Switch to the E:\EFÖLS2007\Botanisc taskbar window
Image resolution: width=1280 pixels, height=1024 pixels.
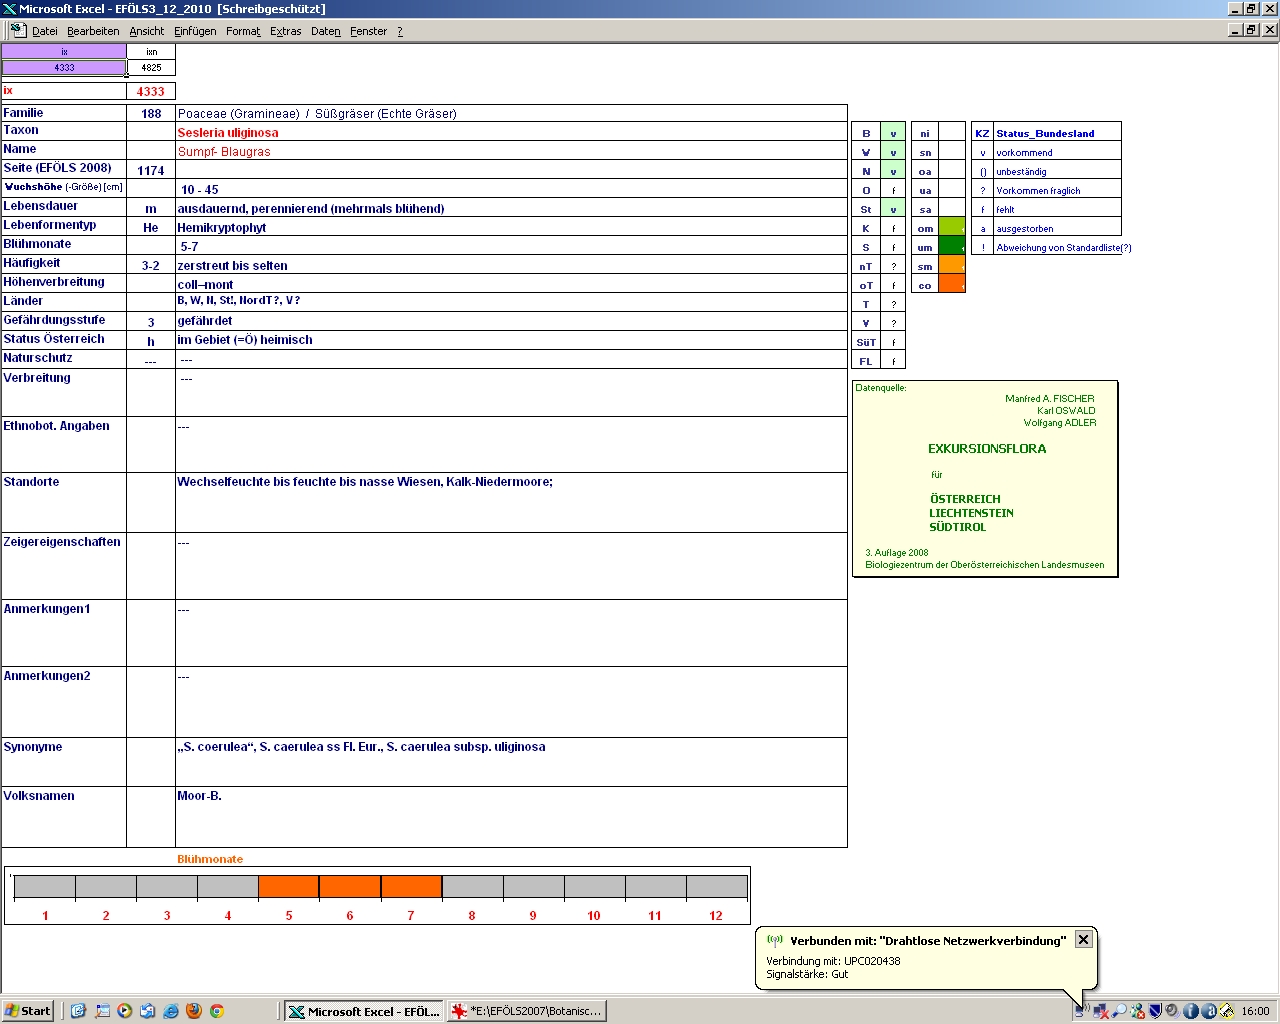click(527, 1011)
